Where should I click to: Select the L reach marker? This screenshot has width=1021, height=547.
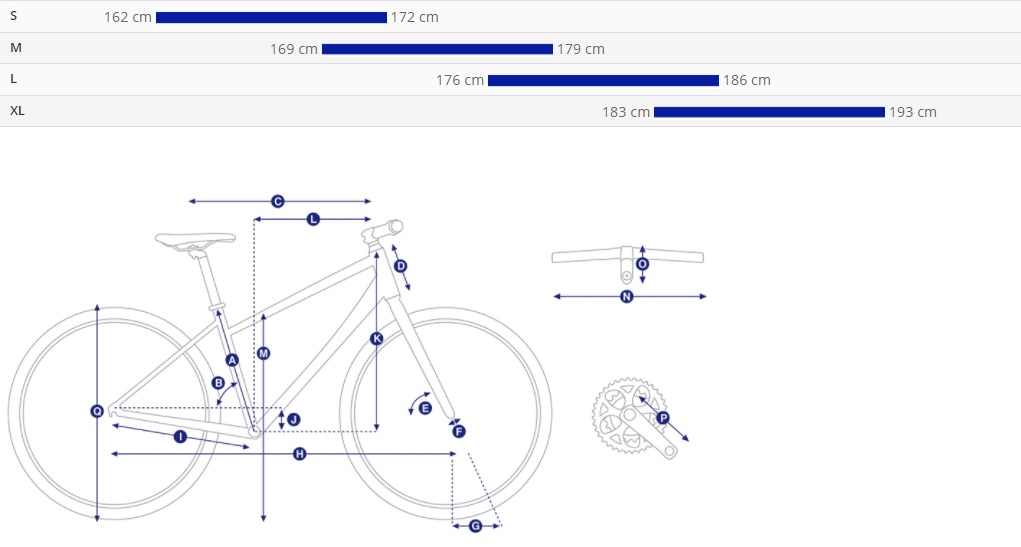[313, 219]
